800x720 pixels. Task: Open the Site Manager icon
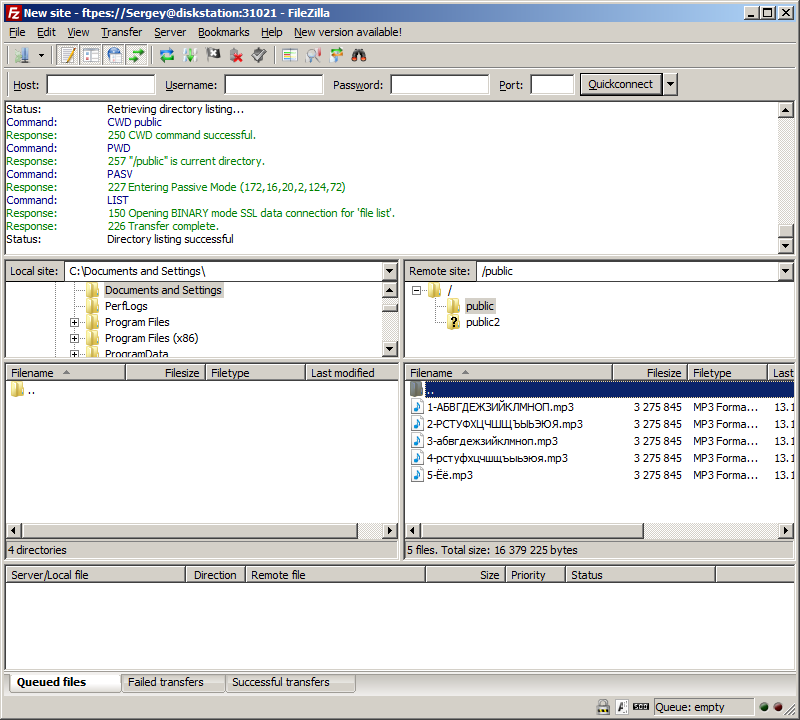(22, 55)
